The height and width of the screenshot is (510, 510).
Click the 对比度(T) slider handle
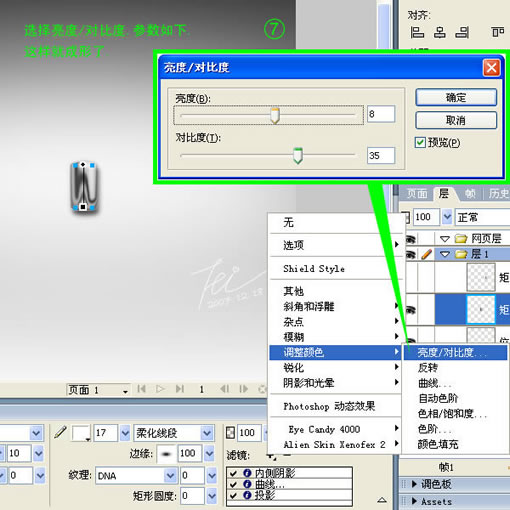click(298, 156)
